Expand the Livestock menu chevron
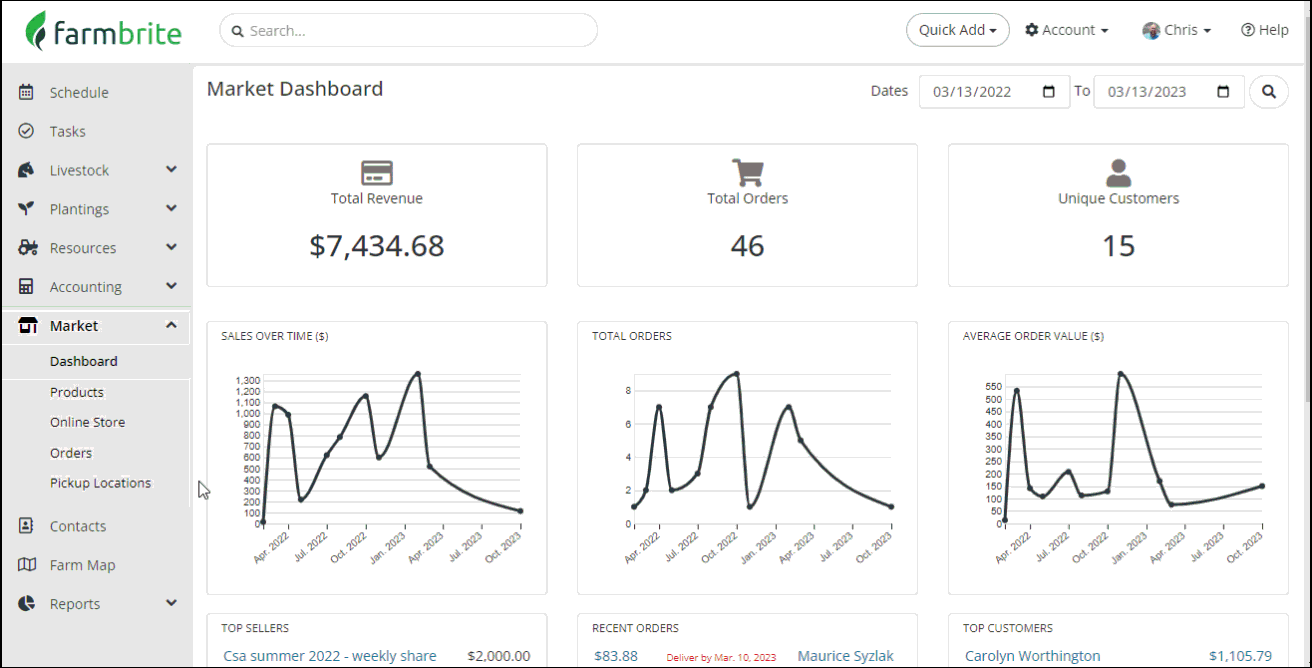 point(171,170)
